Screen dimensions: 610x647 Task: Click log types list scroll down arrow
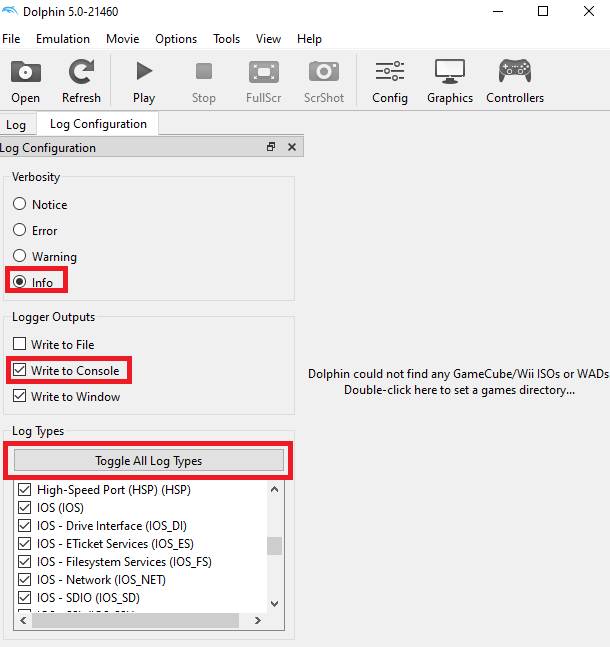274,604
